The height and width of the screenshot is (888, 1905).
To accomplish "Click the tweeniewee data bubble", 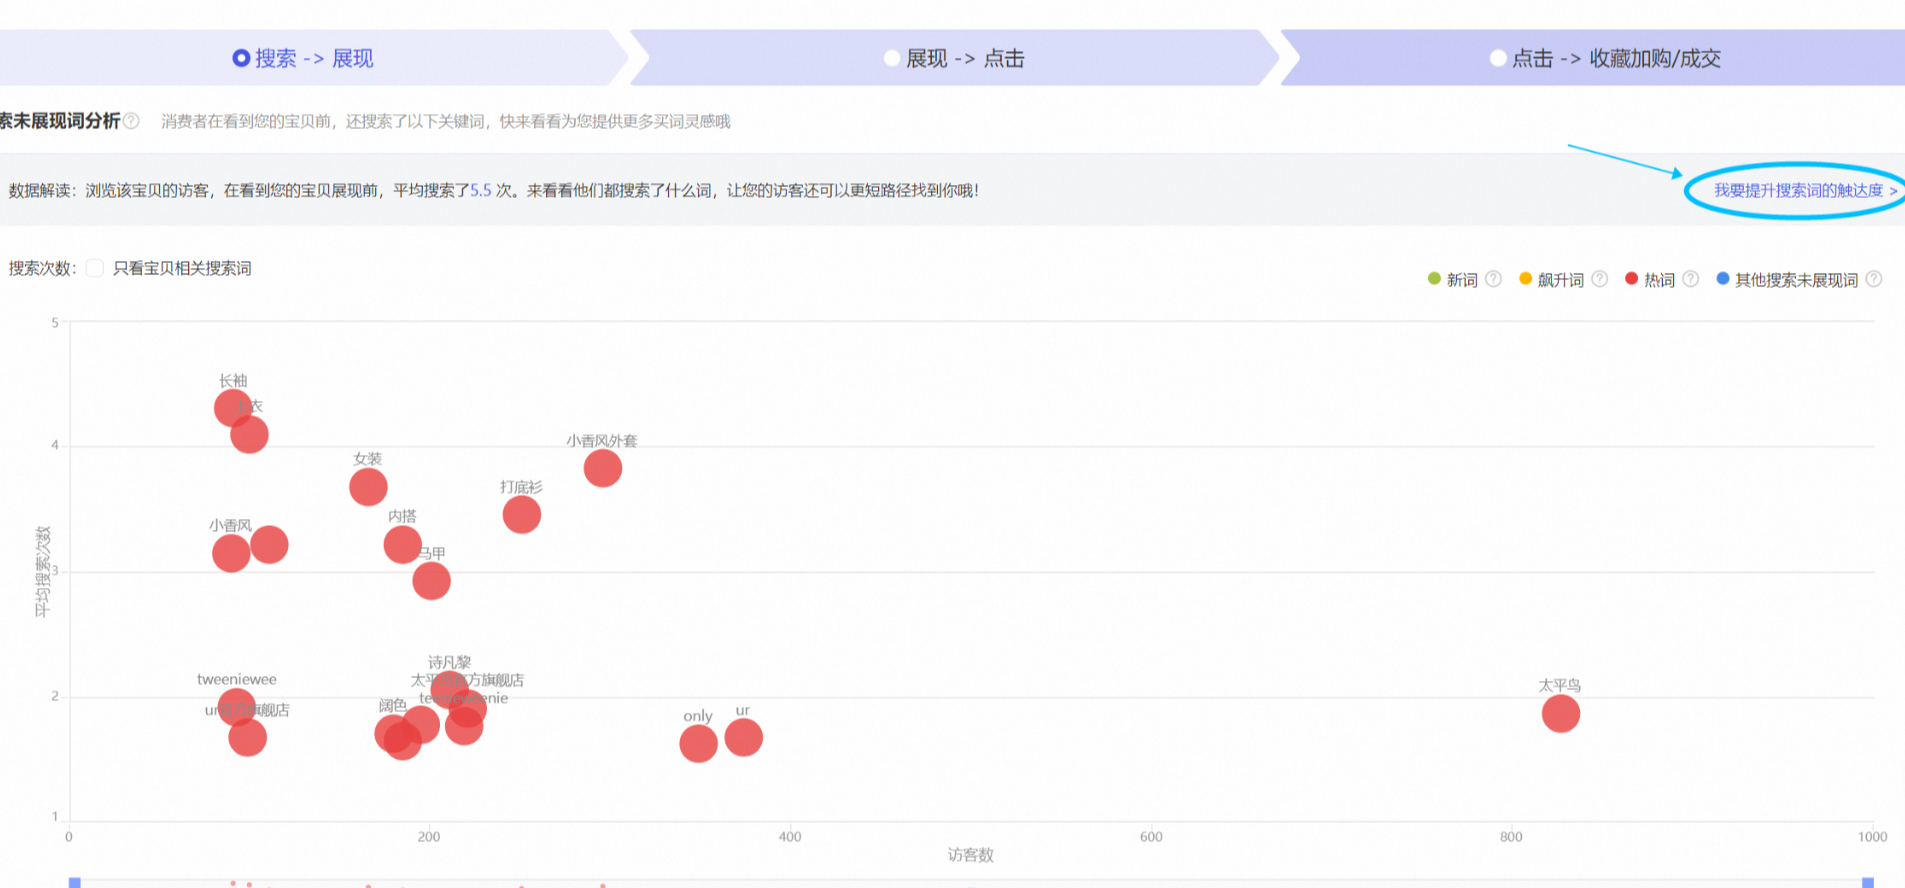I will 237,707.
